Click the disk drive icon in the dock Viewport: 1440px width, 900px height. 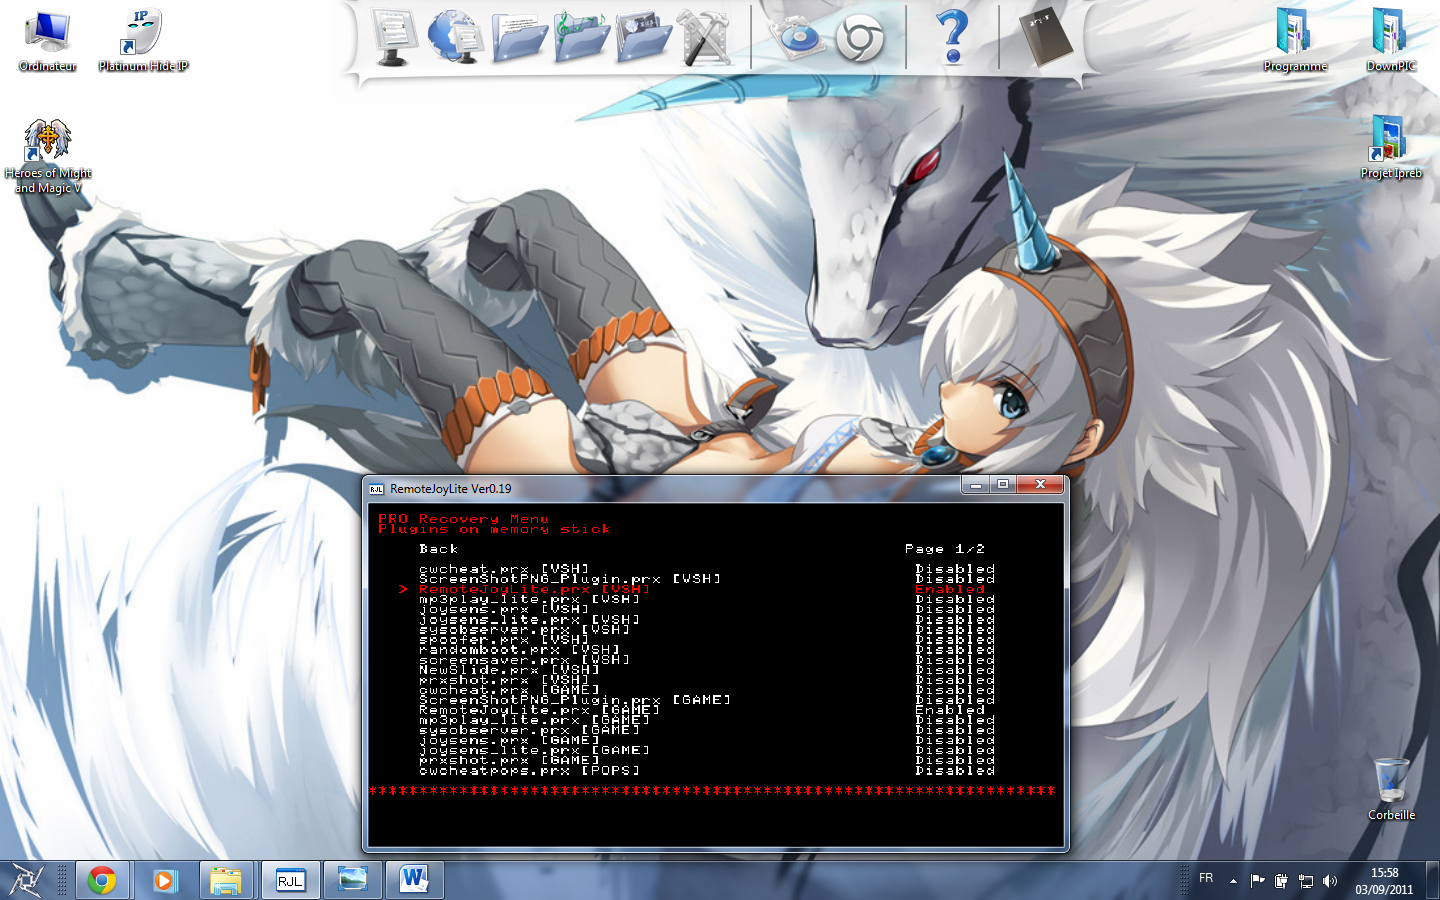click(796, 38)
